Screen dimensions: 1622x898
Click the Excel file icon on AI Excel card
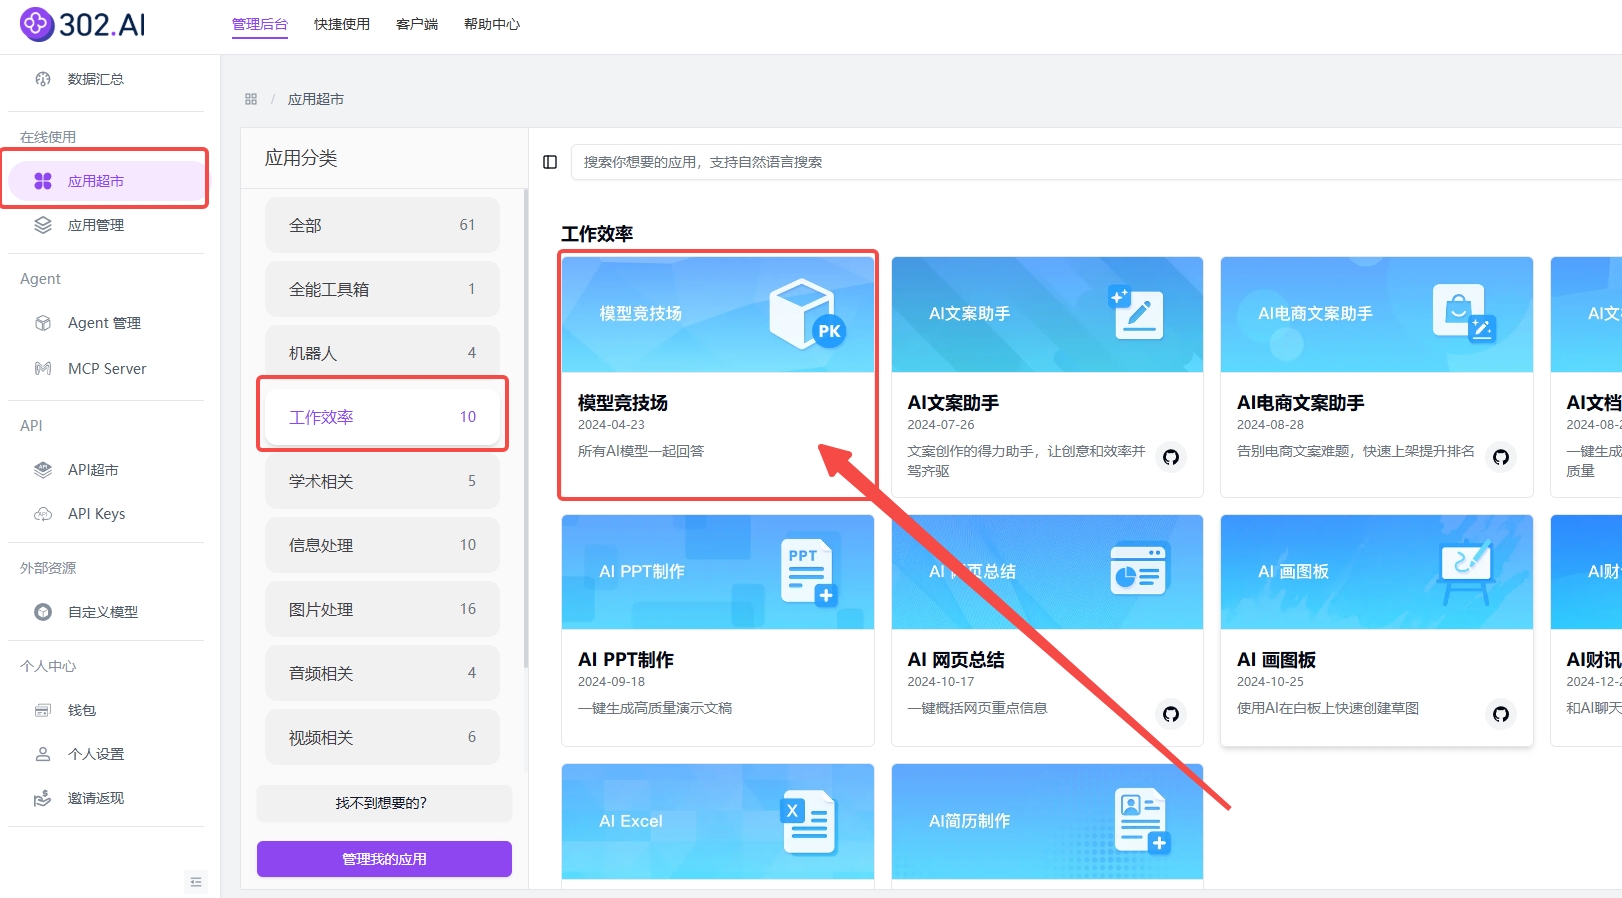809,822
